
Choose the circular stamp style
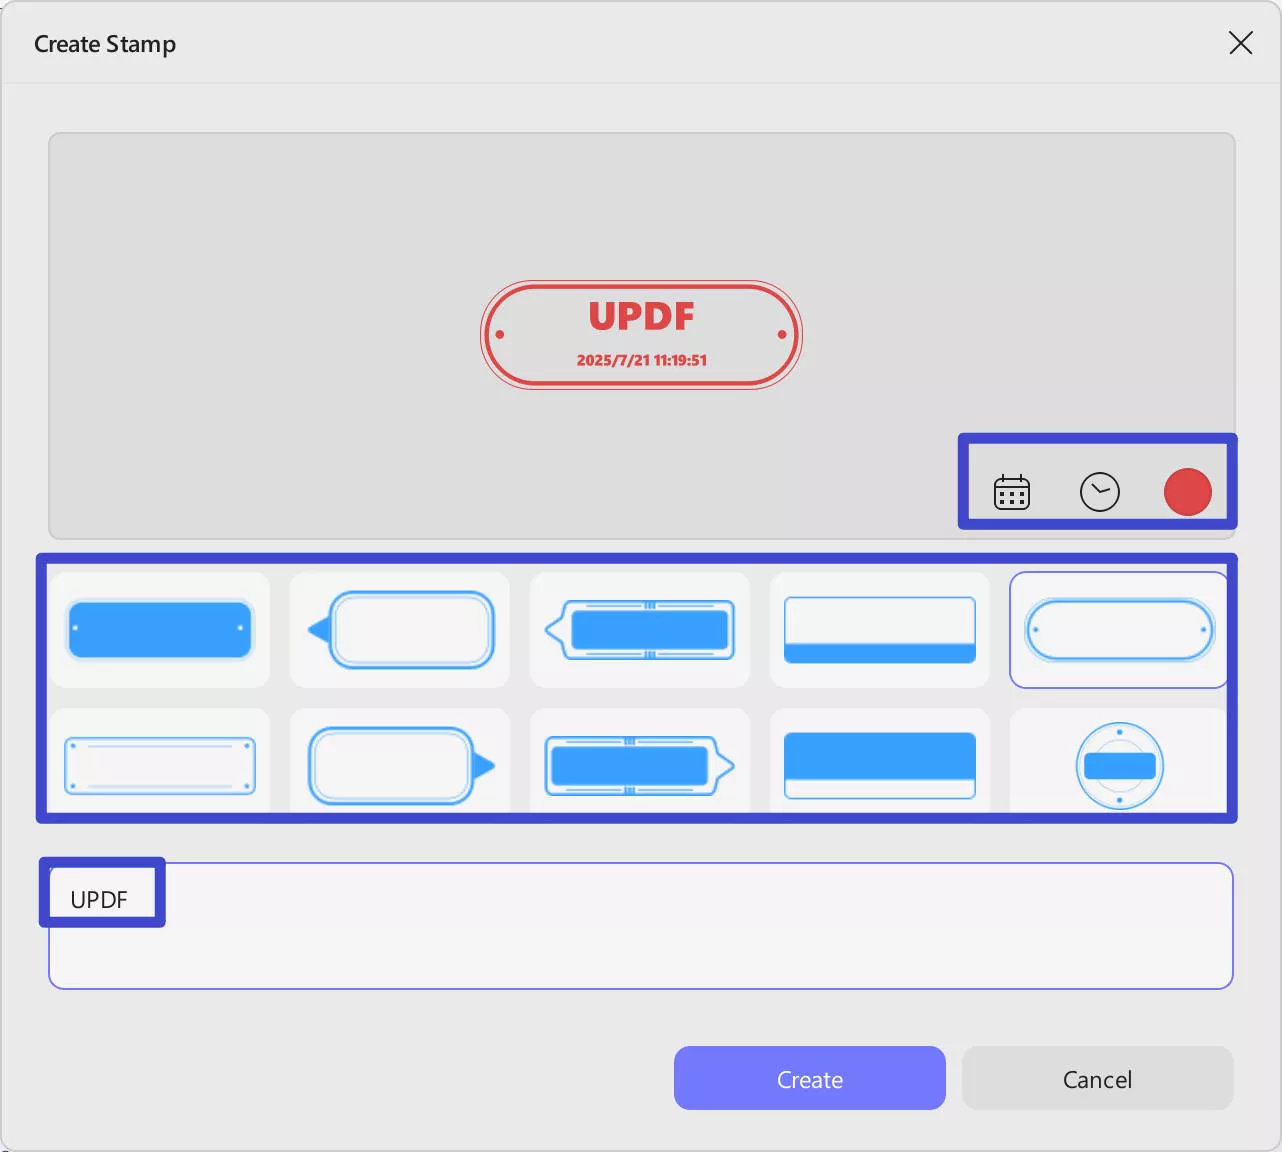(1119, 765)
